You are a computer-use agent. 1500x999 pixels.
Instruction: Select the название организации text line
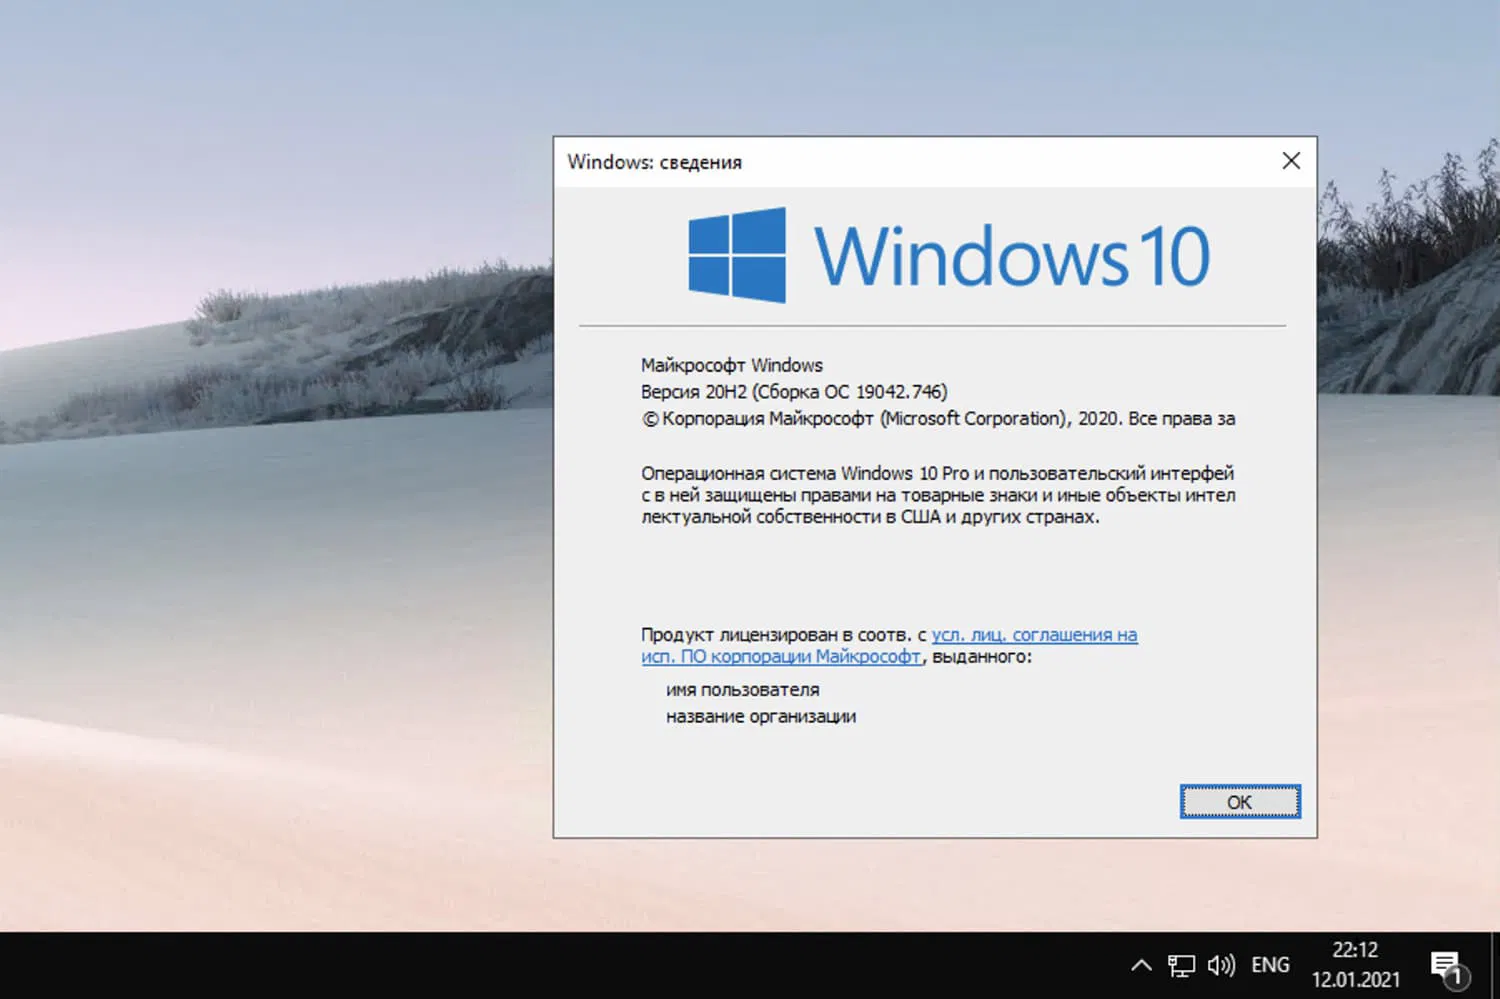760,716
